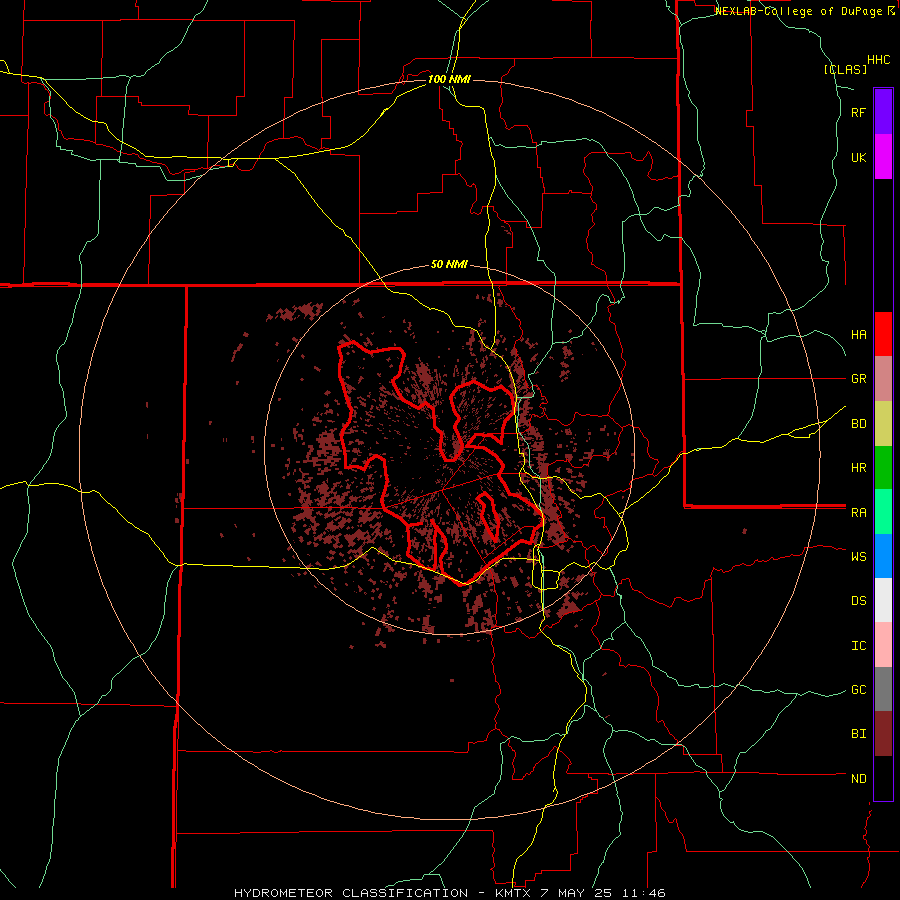Click the RF purple legend swatch
The height and width of the screenshot is (900, 900).
pyautogui.click(x=883, y=112)
